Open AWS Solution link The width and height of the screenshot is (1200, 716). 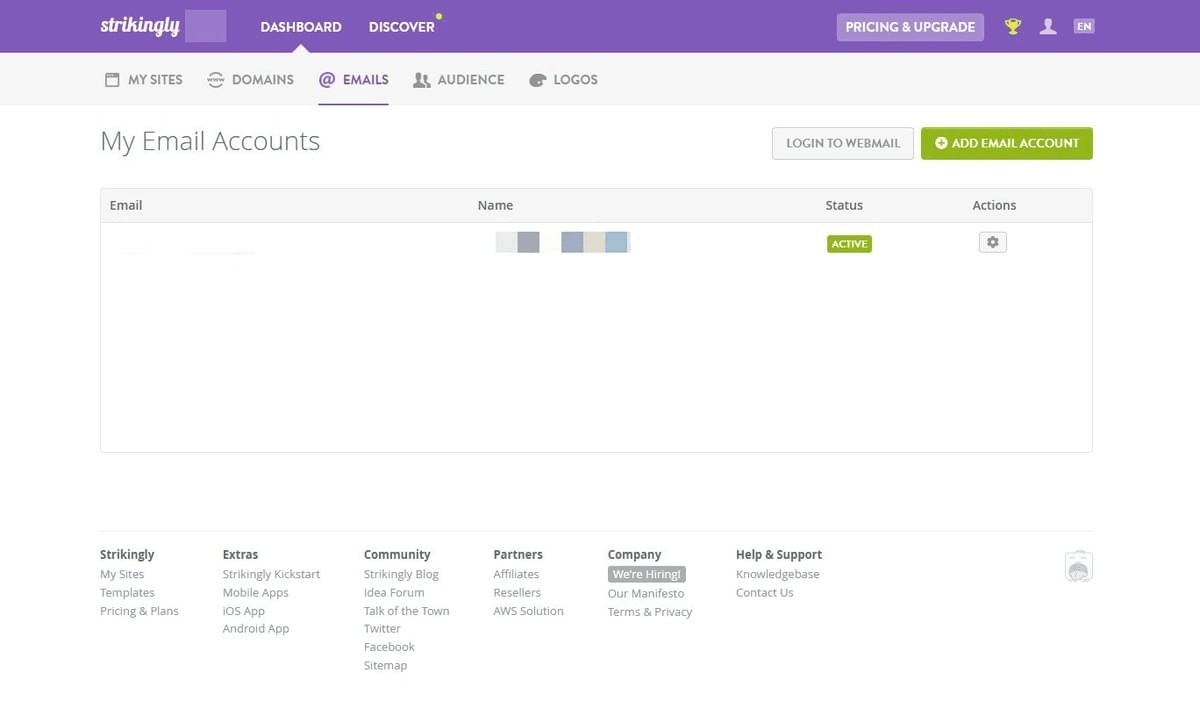(x=528, y=611)
